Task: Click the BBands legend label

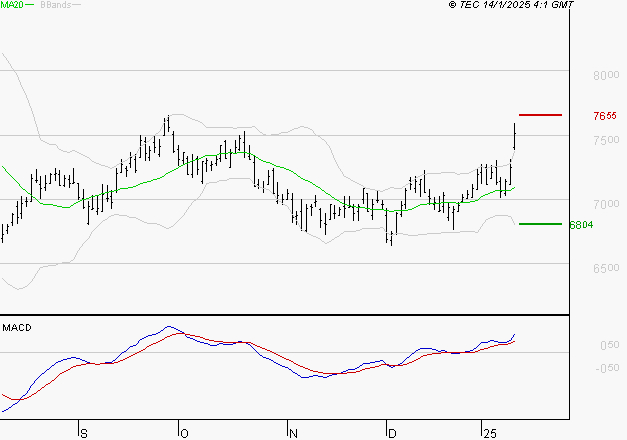Action: (56, 5)
